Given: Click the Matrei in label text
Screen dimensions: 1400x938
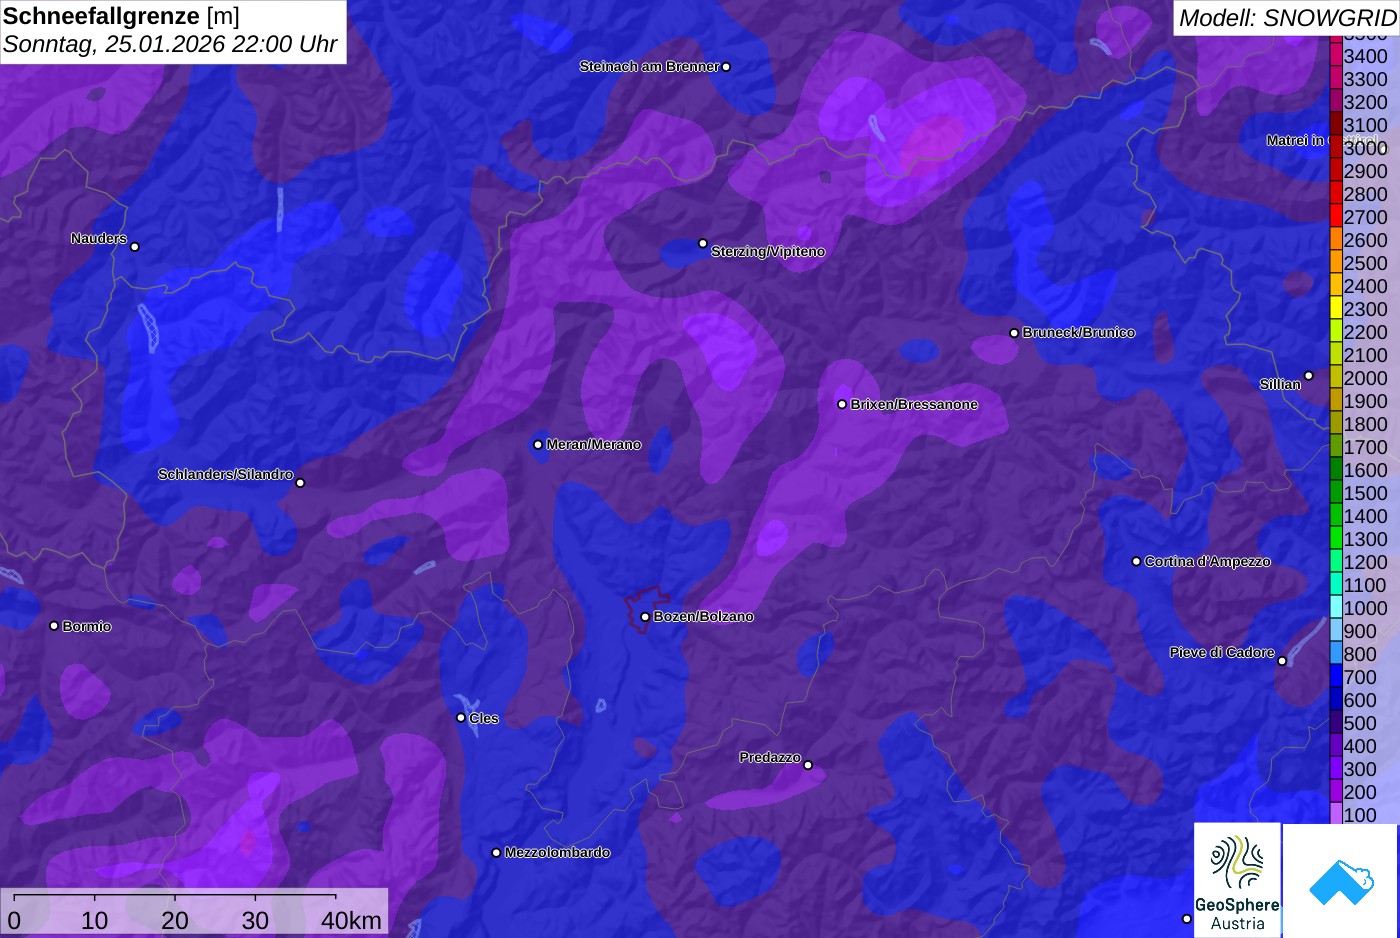Looking at the screenshot, I should click(1296, 141).
